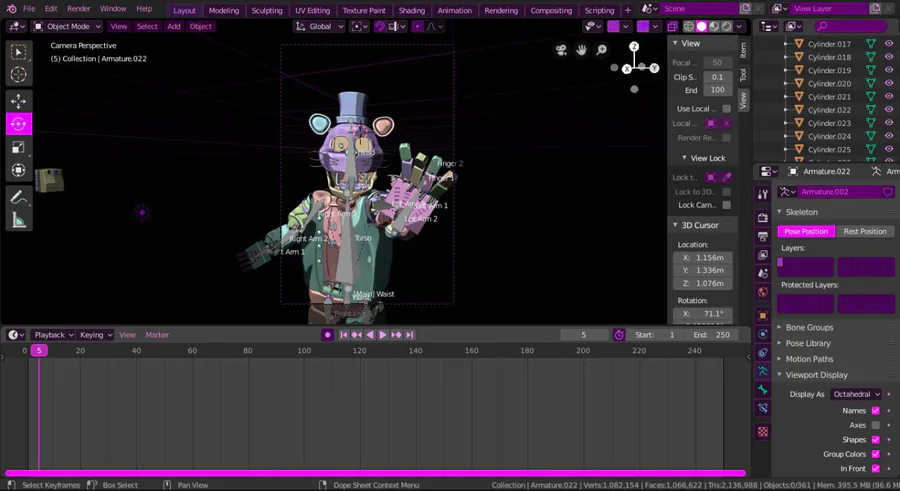Click the zoom view magnifier icon

(602, 51)
